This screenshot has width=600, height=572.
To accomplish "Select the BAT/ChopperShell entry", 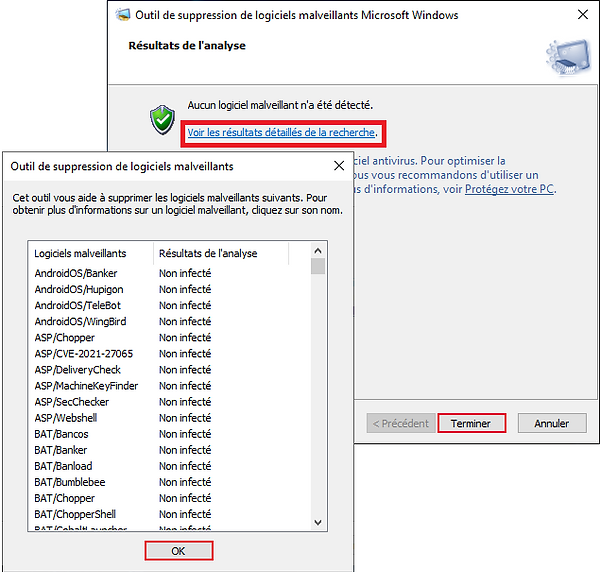I will coord(75,514).
